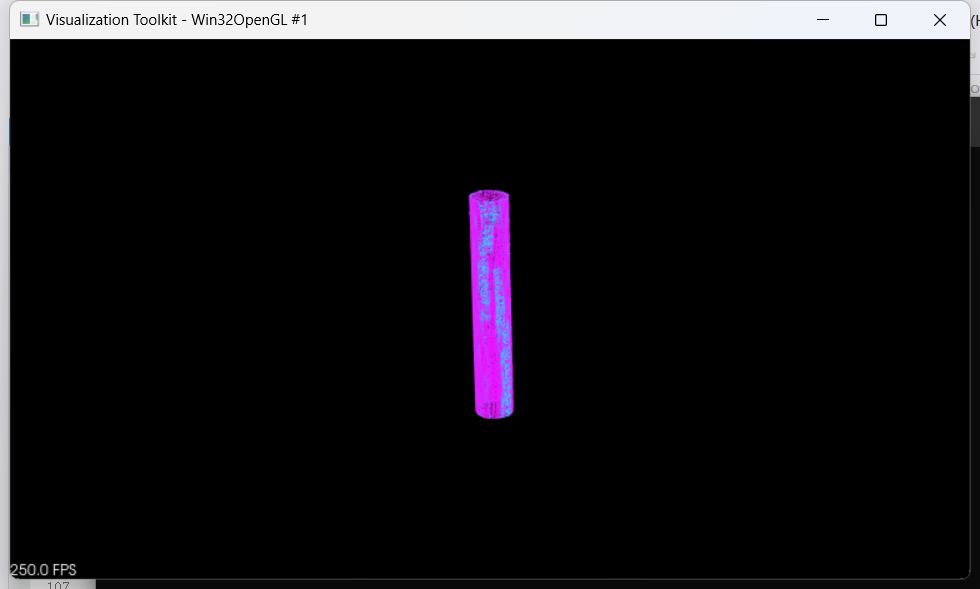Minimize the Visualization Toolkit window
The height and width of the screenshot is (589, 980).
point(823,20)
